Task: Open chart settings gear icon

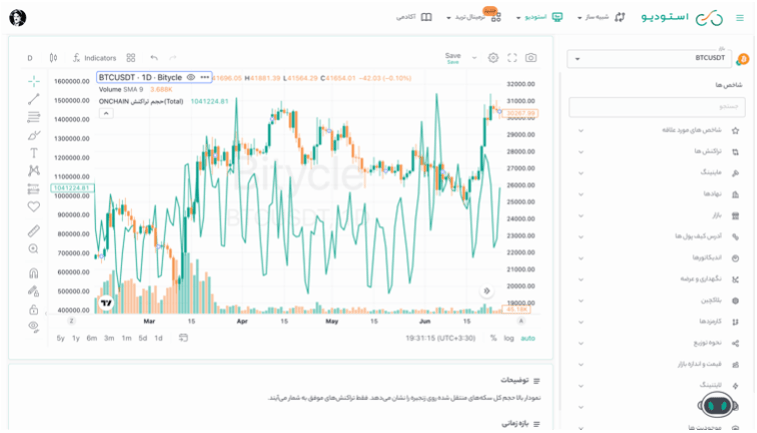Action: tap(493, 58)
